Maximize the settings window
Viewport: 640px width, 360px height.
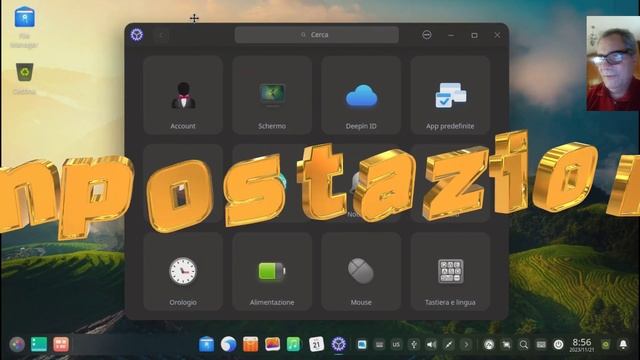(474, 36)
